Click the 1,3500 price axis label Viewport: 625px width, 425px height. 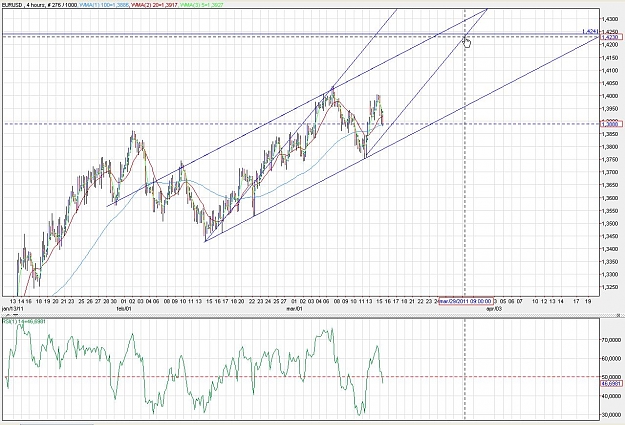click(610, 224)
